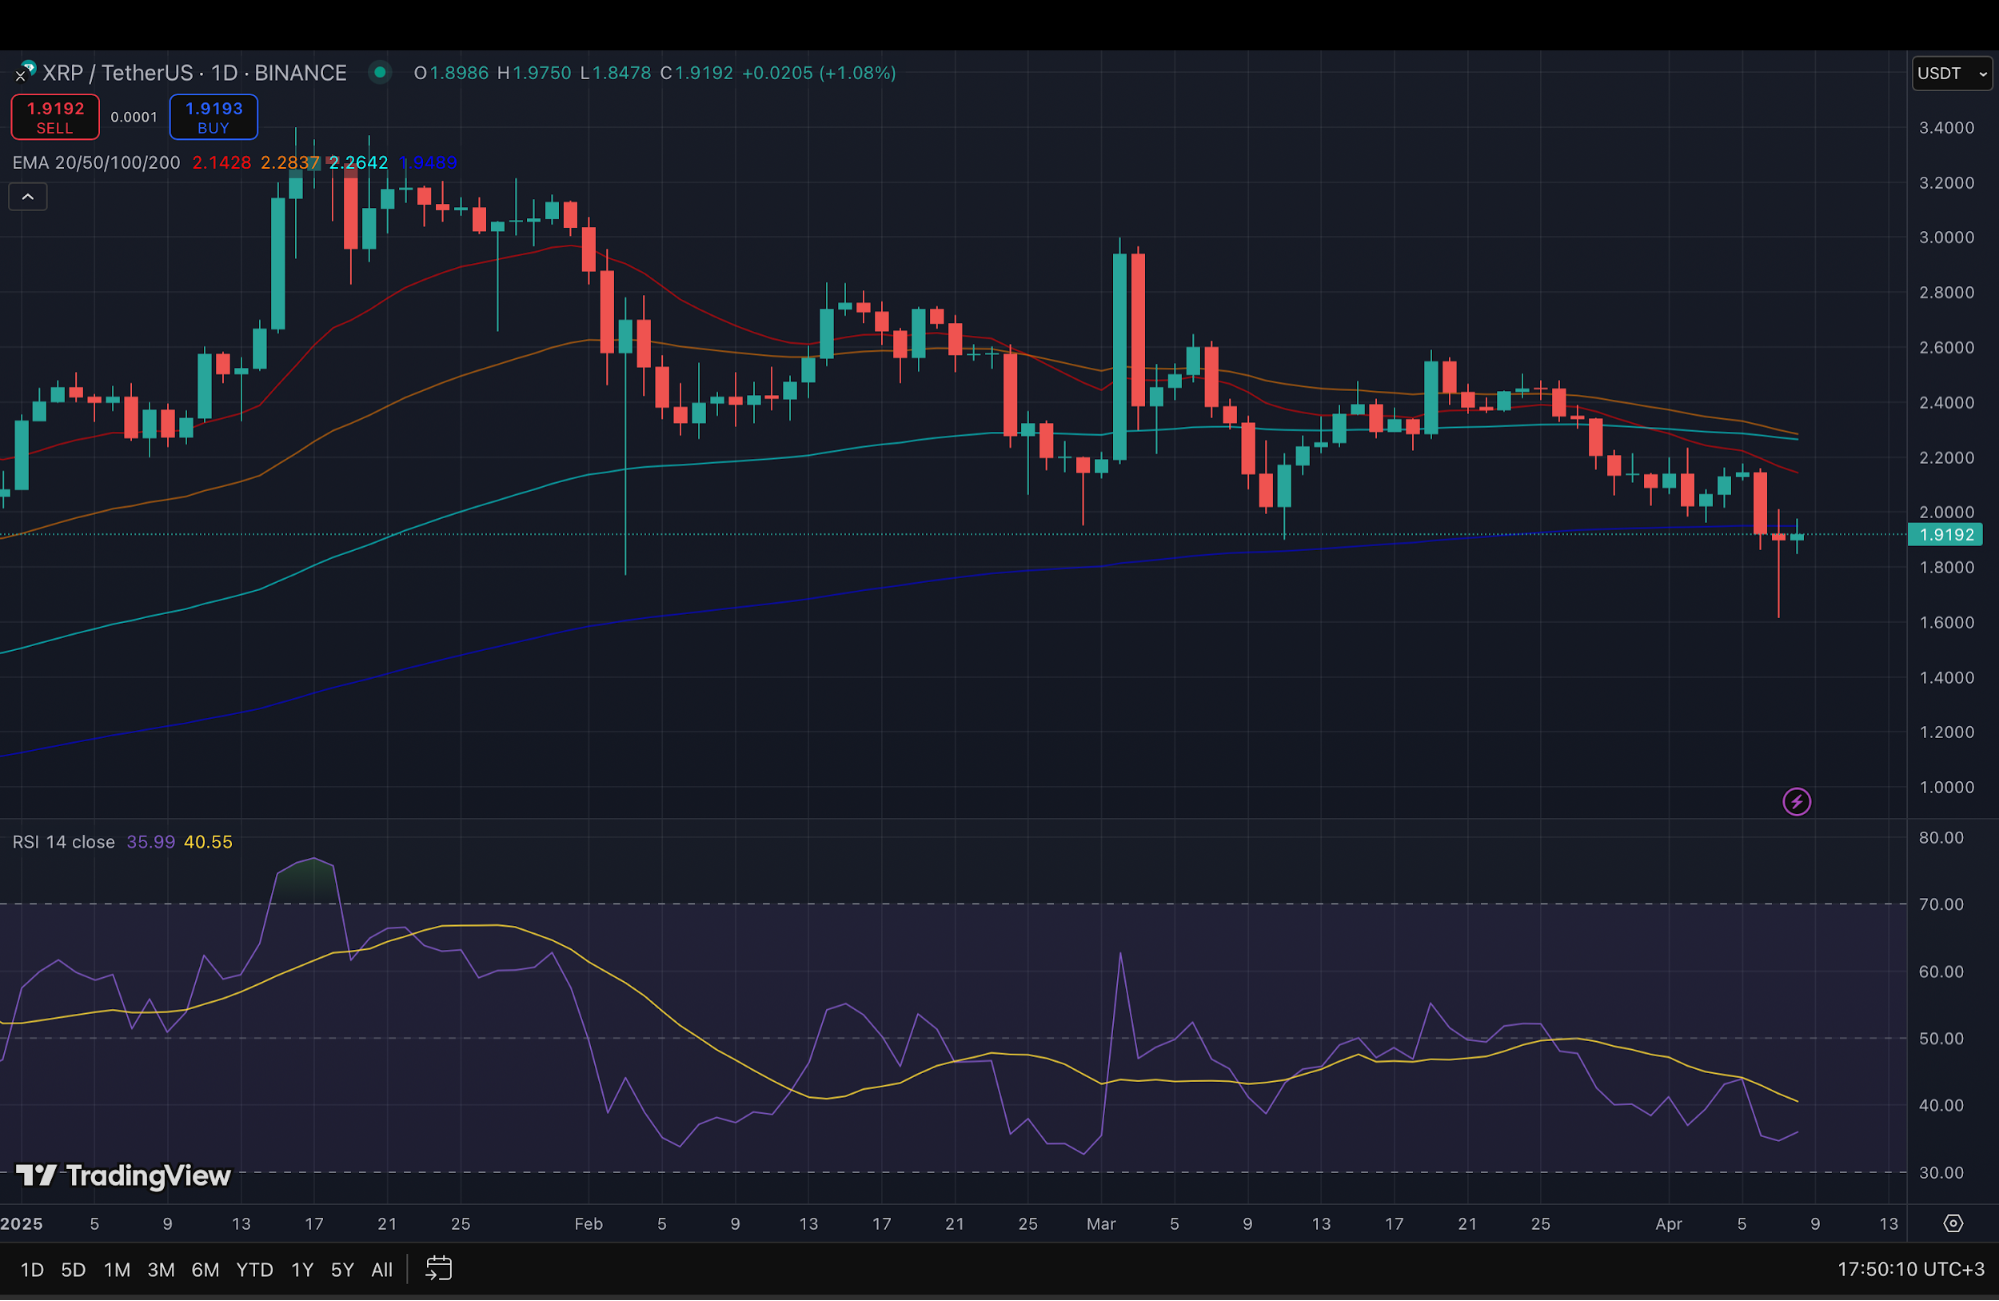Click the green market status dot
This screenshot has width=1999, height=1301.
coord(380,73)
